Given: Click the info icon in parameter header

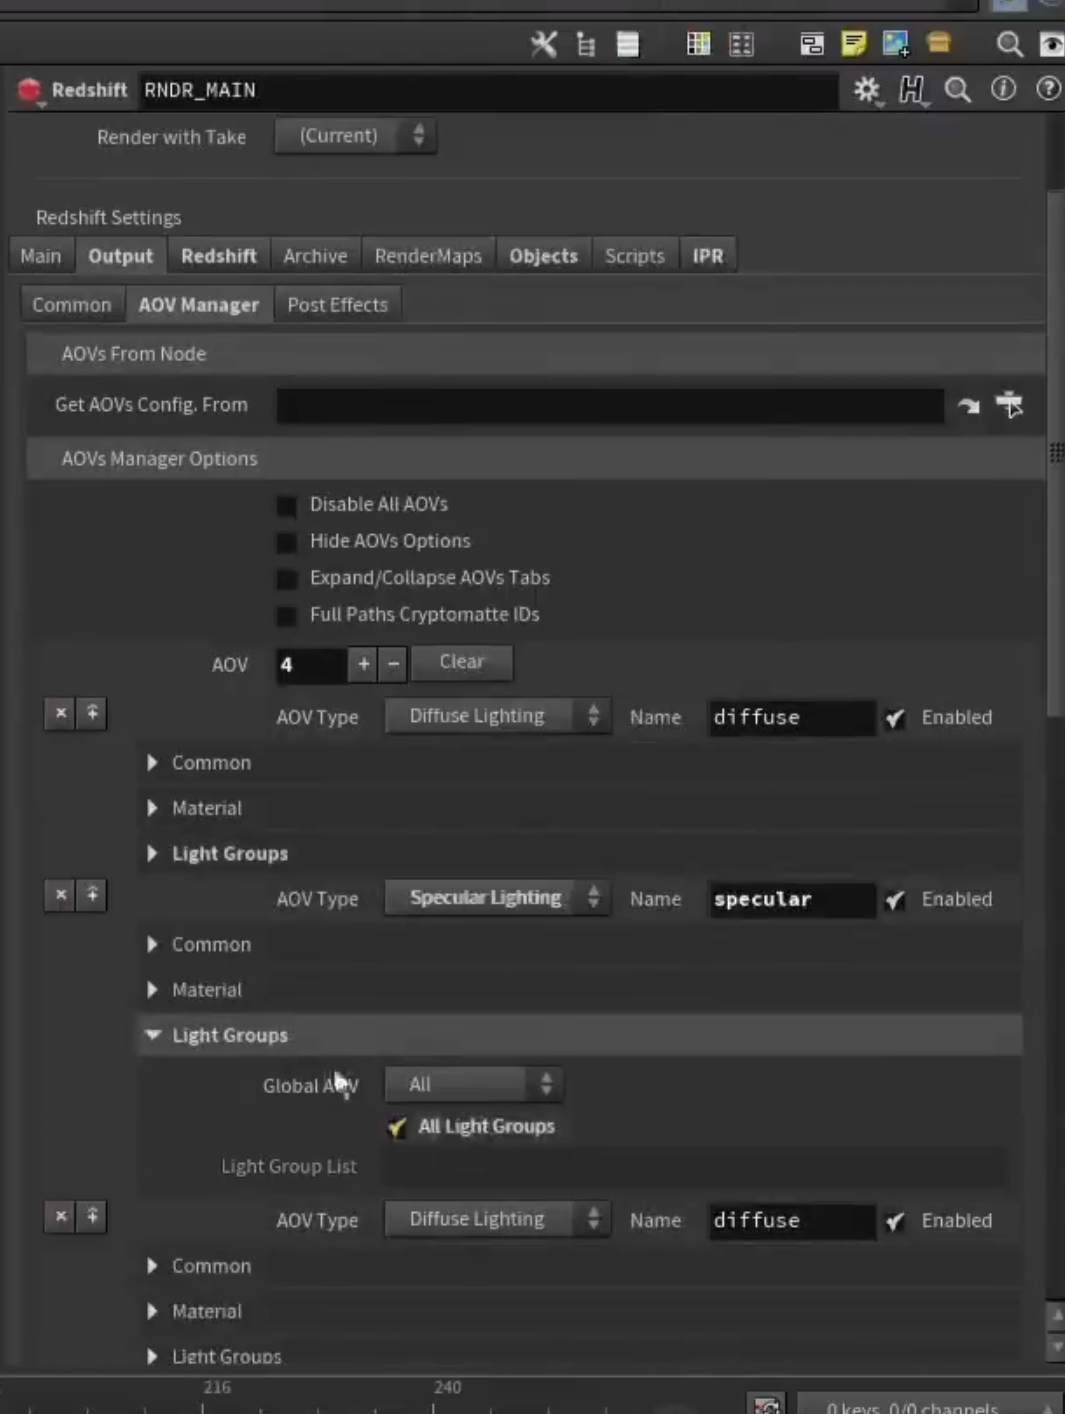Looking at the screenshot, I should click(1003, 89).
